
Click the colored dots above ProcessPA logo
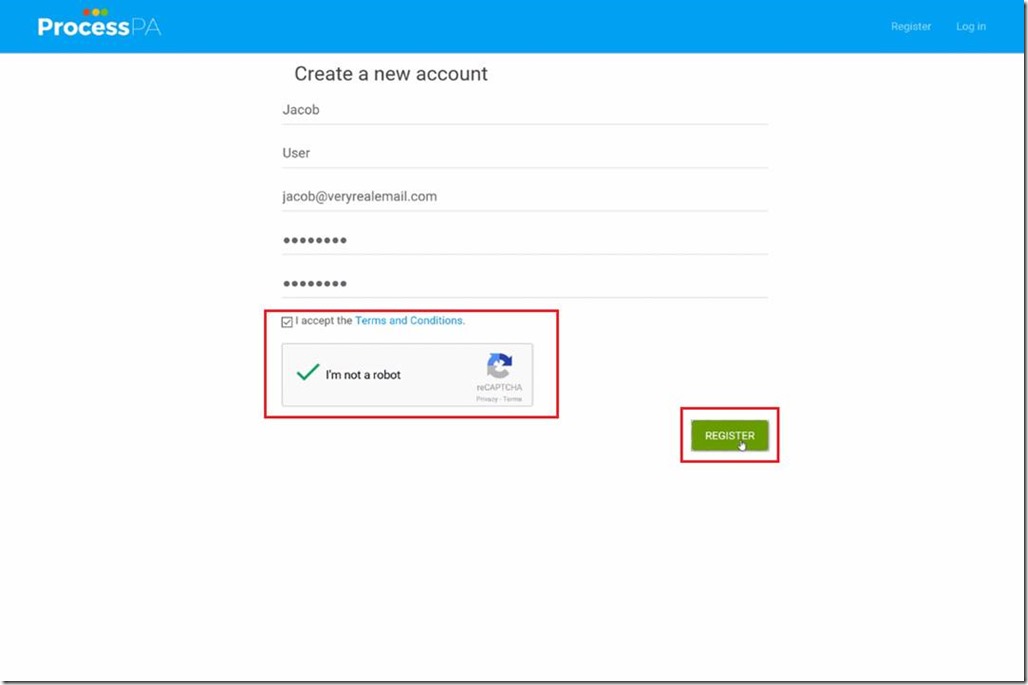[x=95, y=12]
